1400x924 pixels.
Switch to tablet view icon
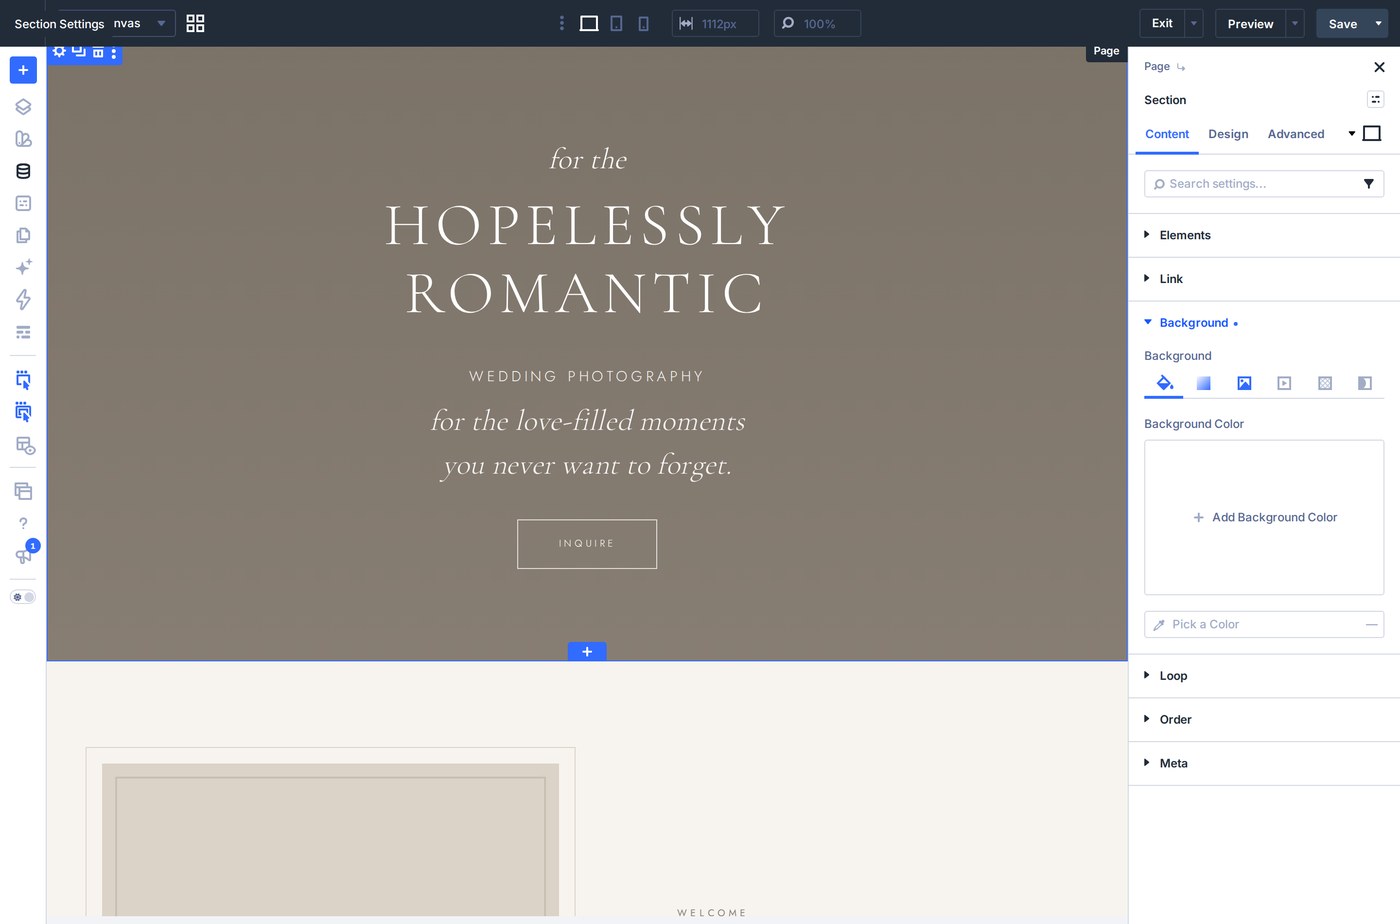point(616,23)
